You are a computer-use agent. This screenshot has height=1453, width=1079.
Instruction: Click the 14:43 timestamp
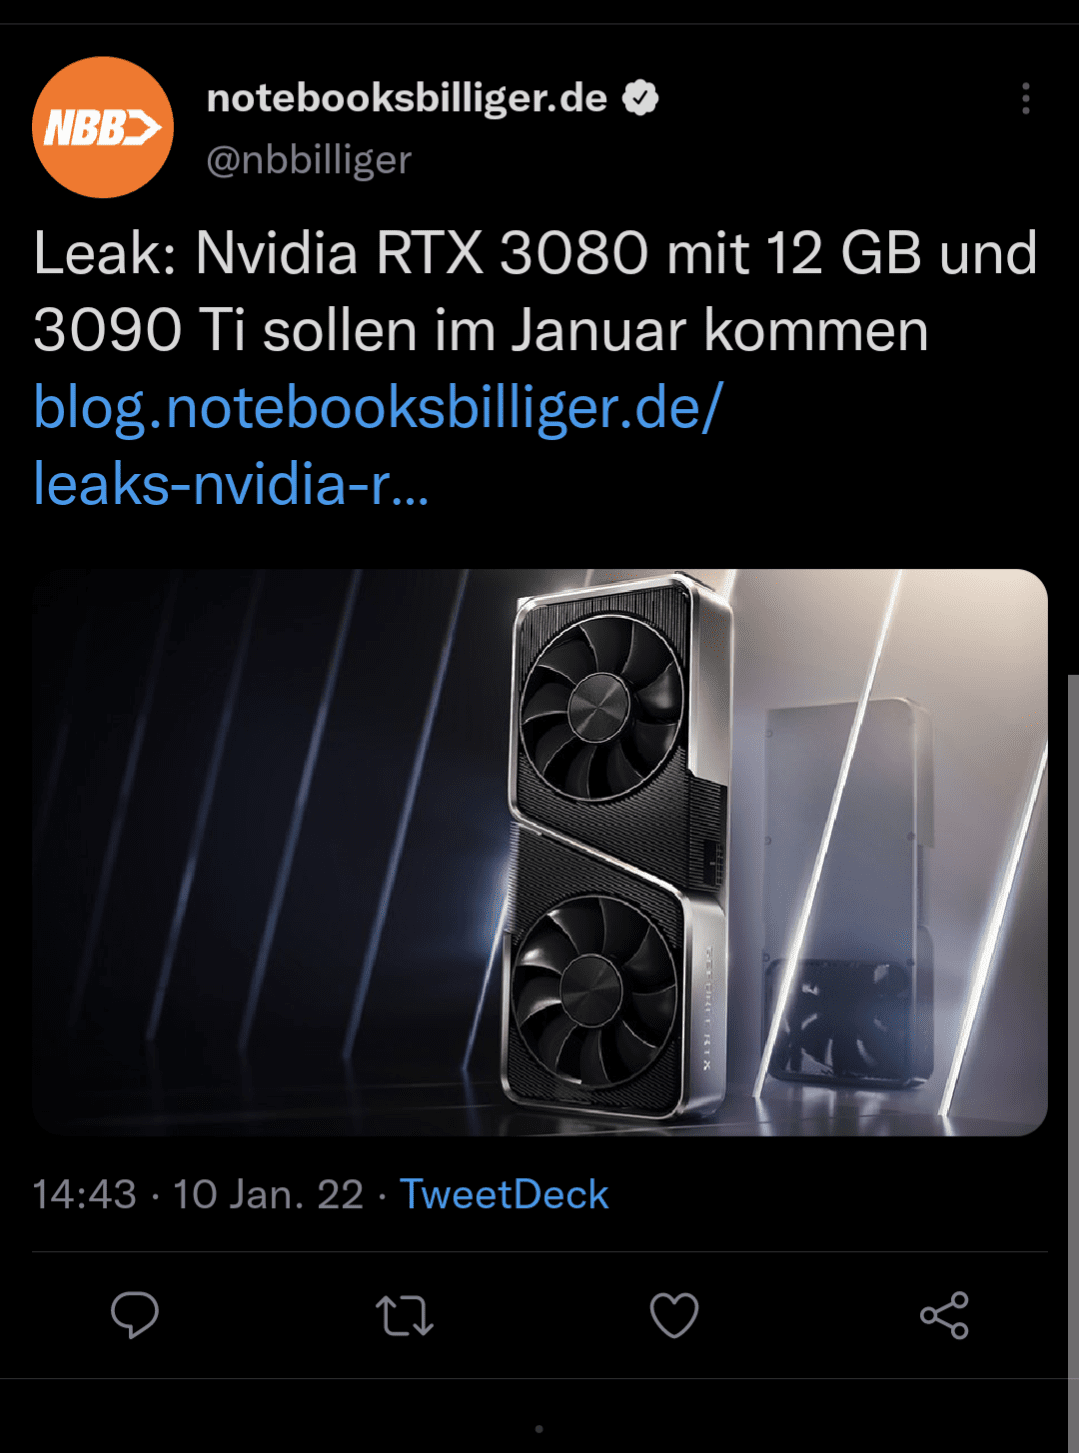coord(84,1194)
